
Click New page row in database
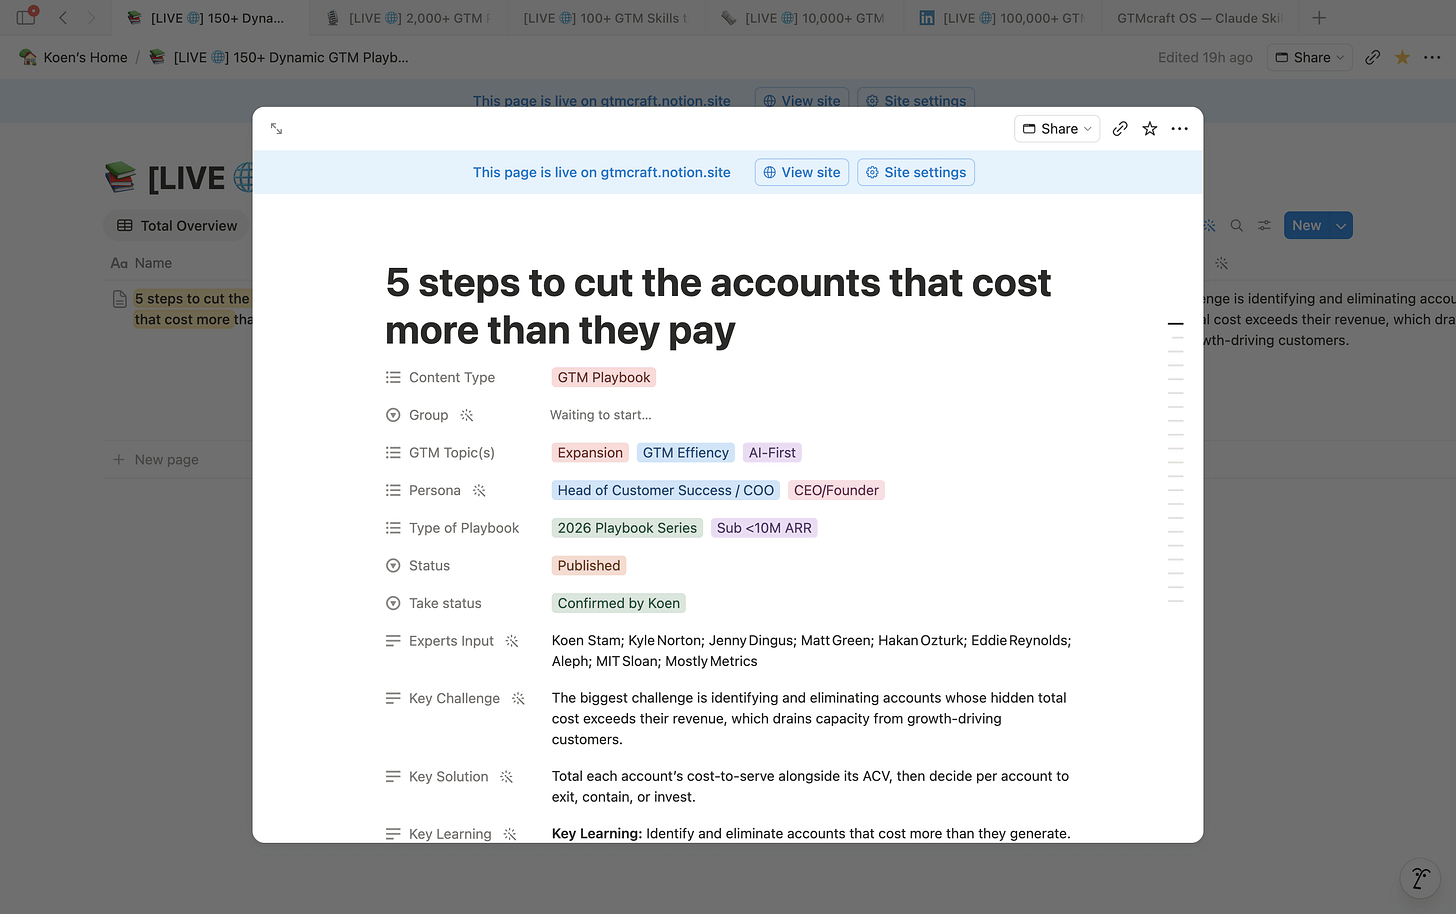pyautogui.click(x=156, y=460)
